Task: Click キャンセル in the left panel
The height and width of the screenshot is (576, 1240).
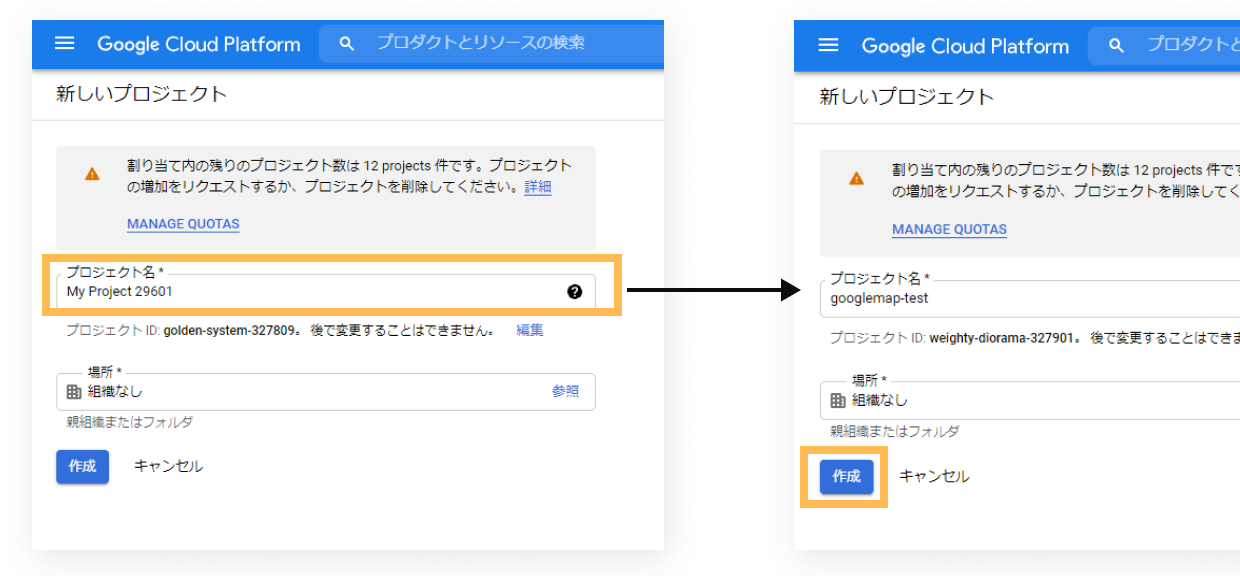Action: coord(168,466)
